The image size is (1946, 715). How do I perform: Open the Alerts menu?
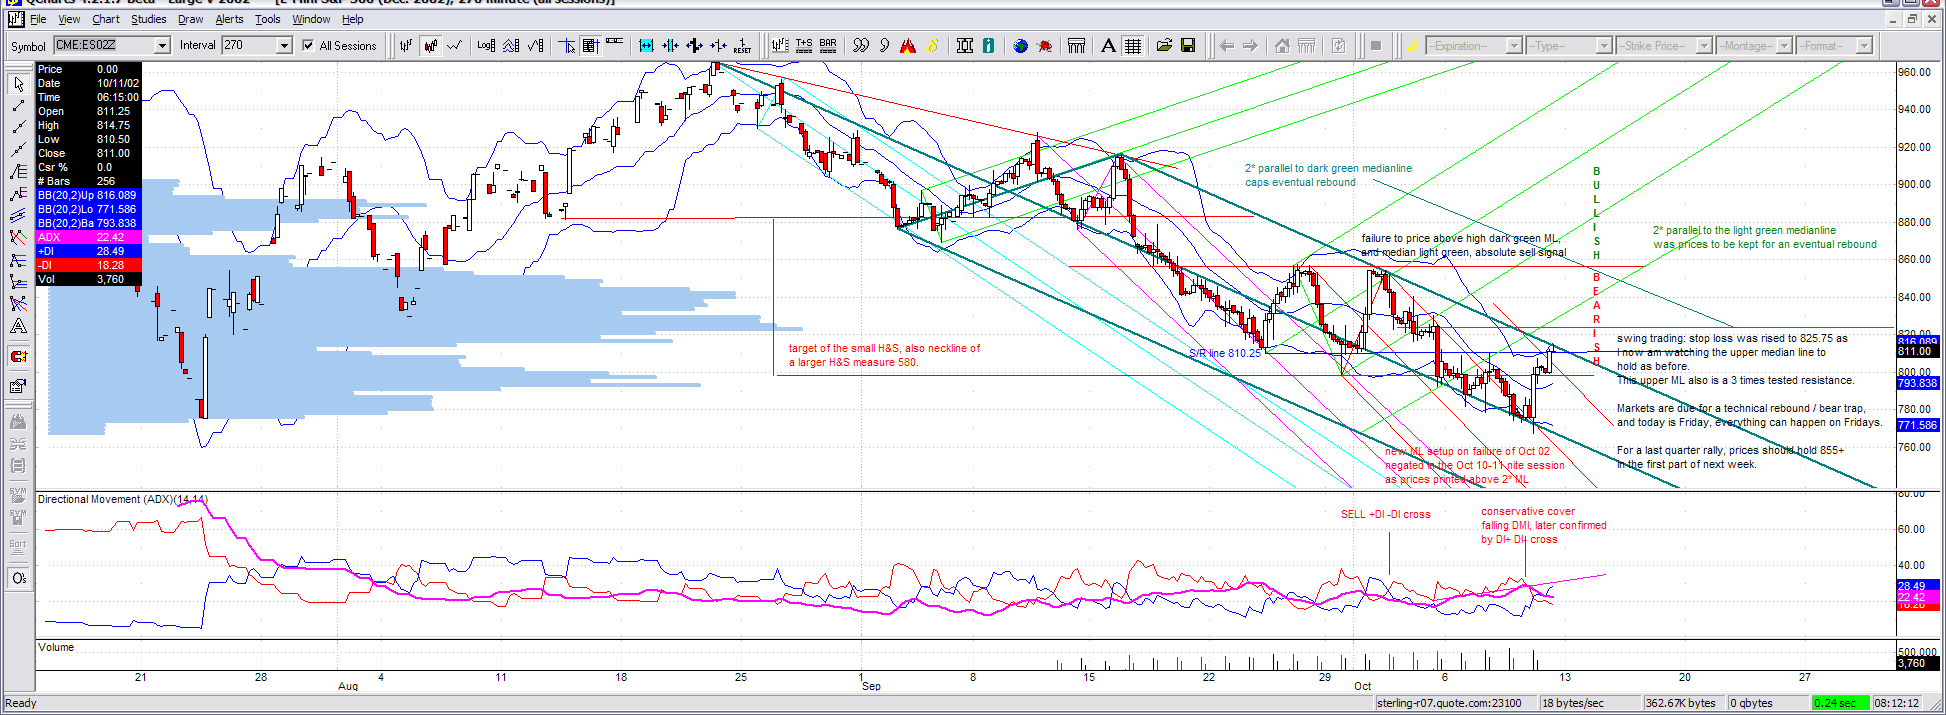[229, 19]
